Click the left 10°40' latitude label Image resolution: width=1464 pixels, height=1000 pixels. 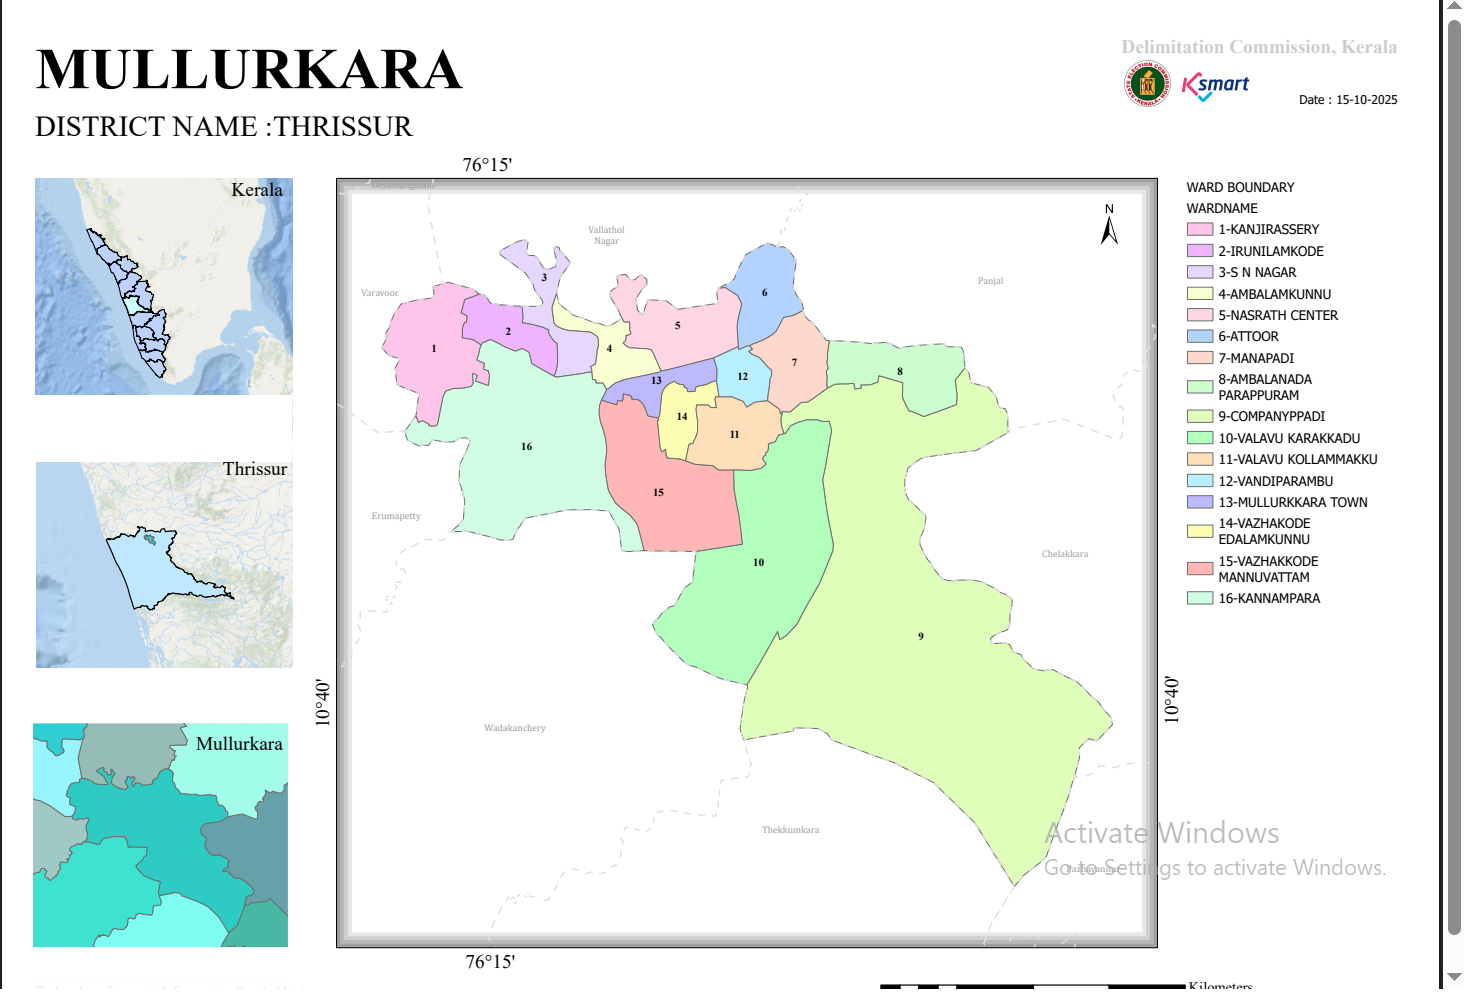322,702
